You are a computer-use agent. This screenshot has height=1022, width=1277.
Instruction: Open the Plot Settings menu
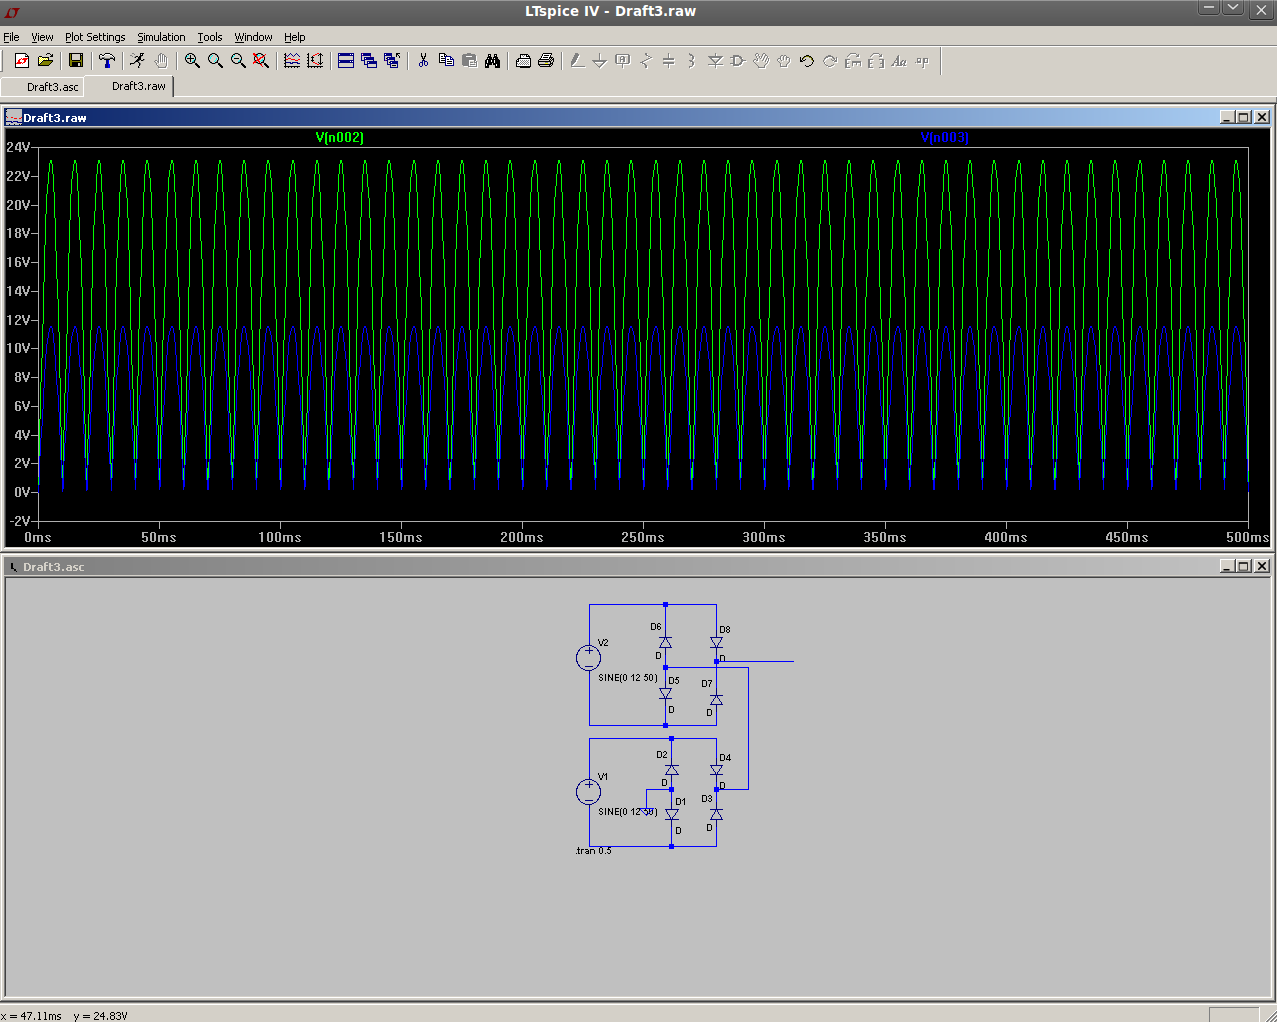(x=95, y=37)
